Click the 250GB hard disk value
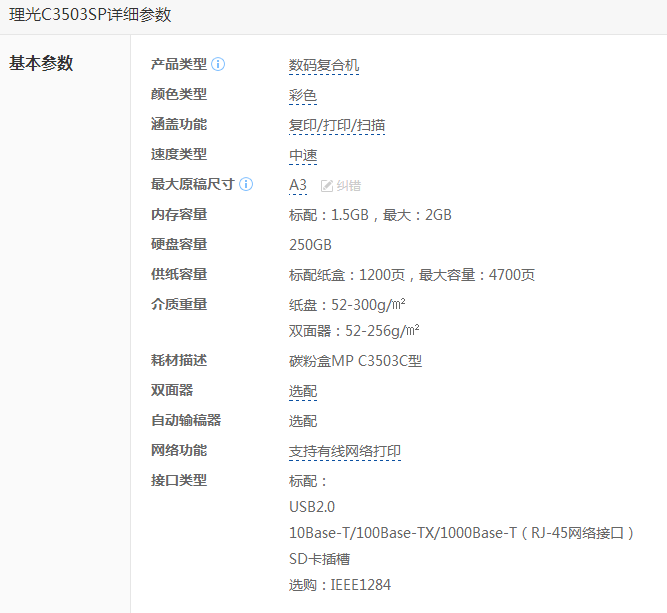Screen dimensions: 667x613 310,244
